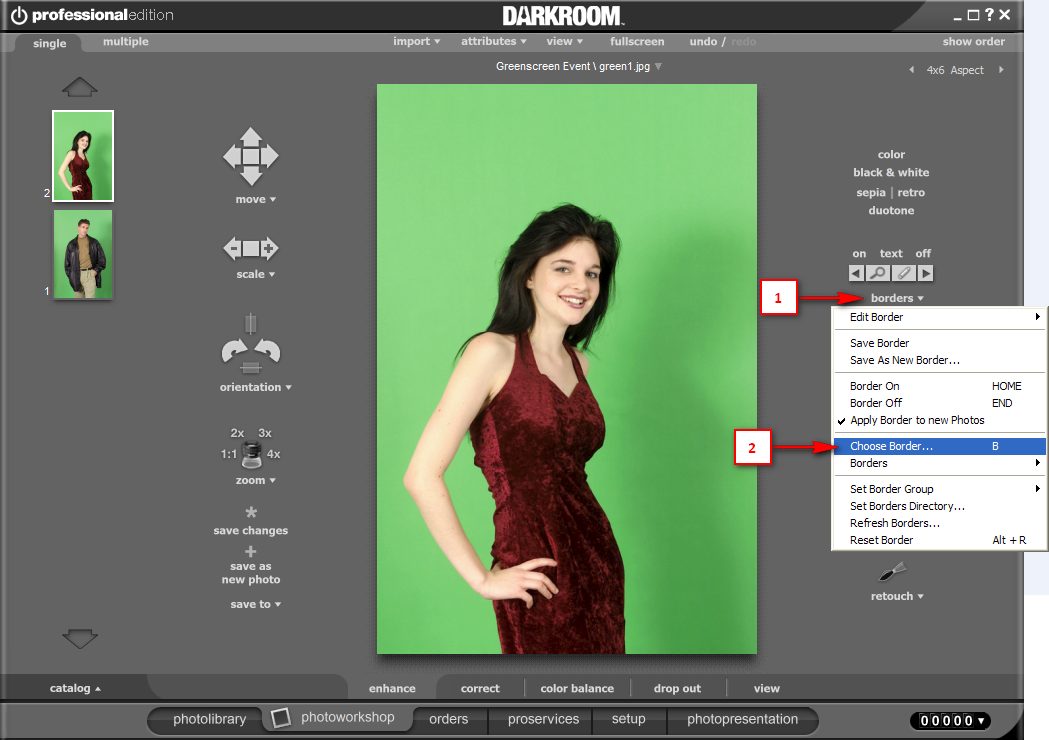
Task: Select the man in jacket thumbnail
Action: tap(83, 254)
